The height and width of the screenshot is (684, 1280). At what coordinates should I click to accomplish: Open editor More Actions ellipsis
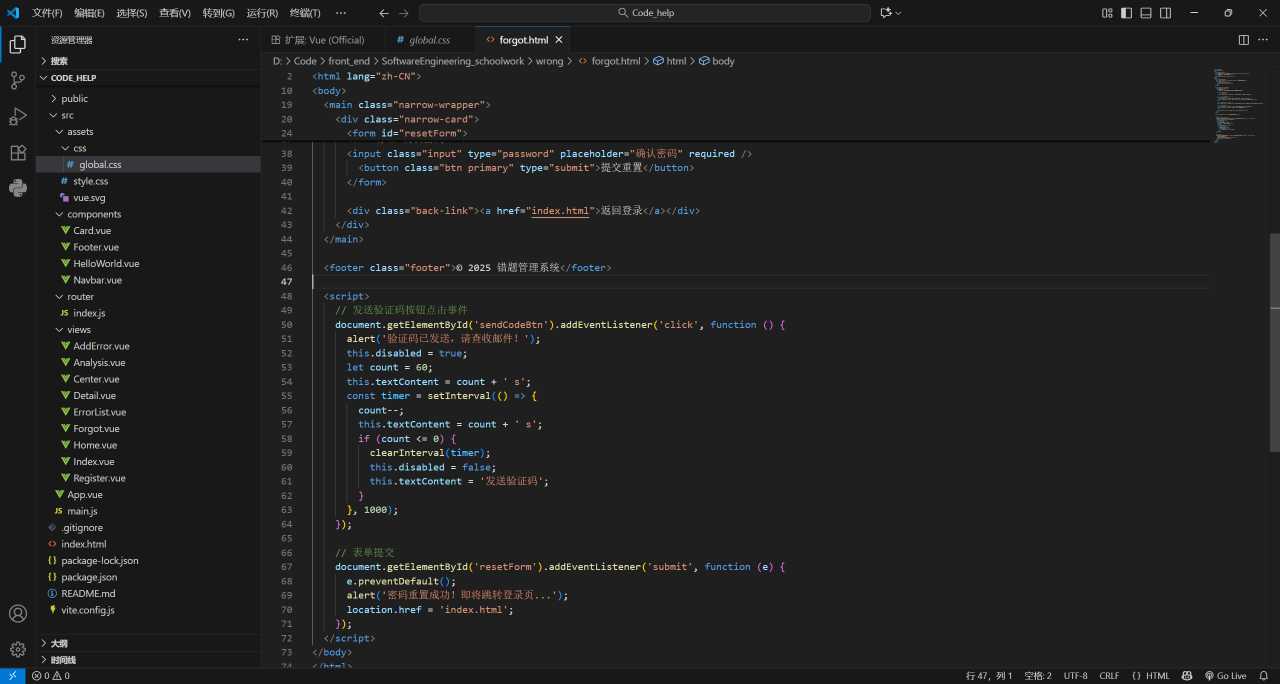(1264, 40)
